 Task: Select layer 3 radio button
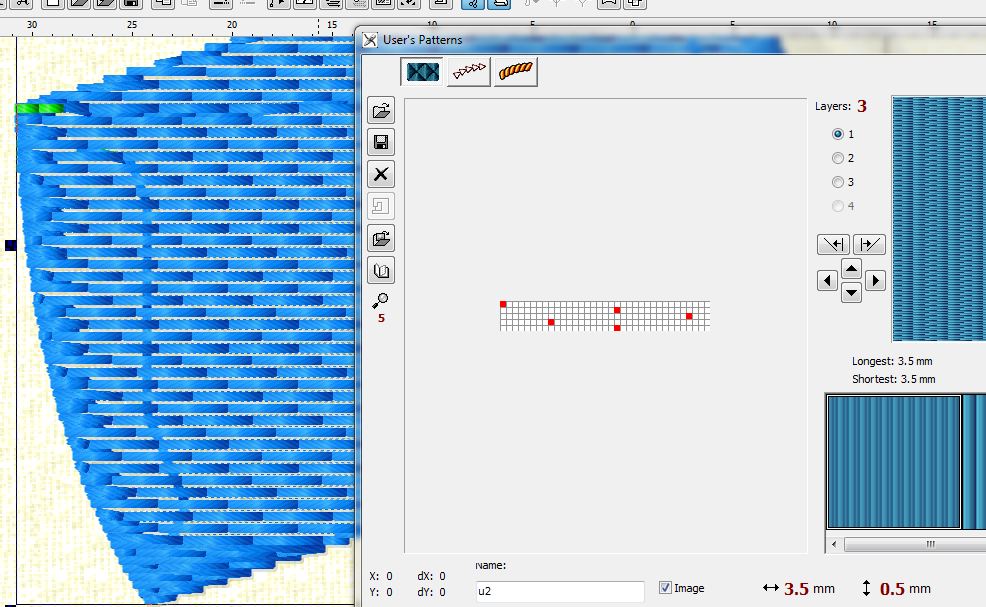(x=838, y=182)
